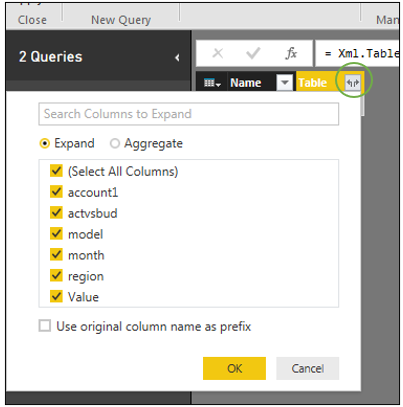Screen dimensions: 403x407
Task: Uncheck the month column checkbox
Action: click(56, 255)
